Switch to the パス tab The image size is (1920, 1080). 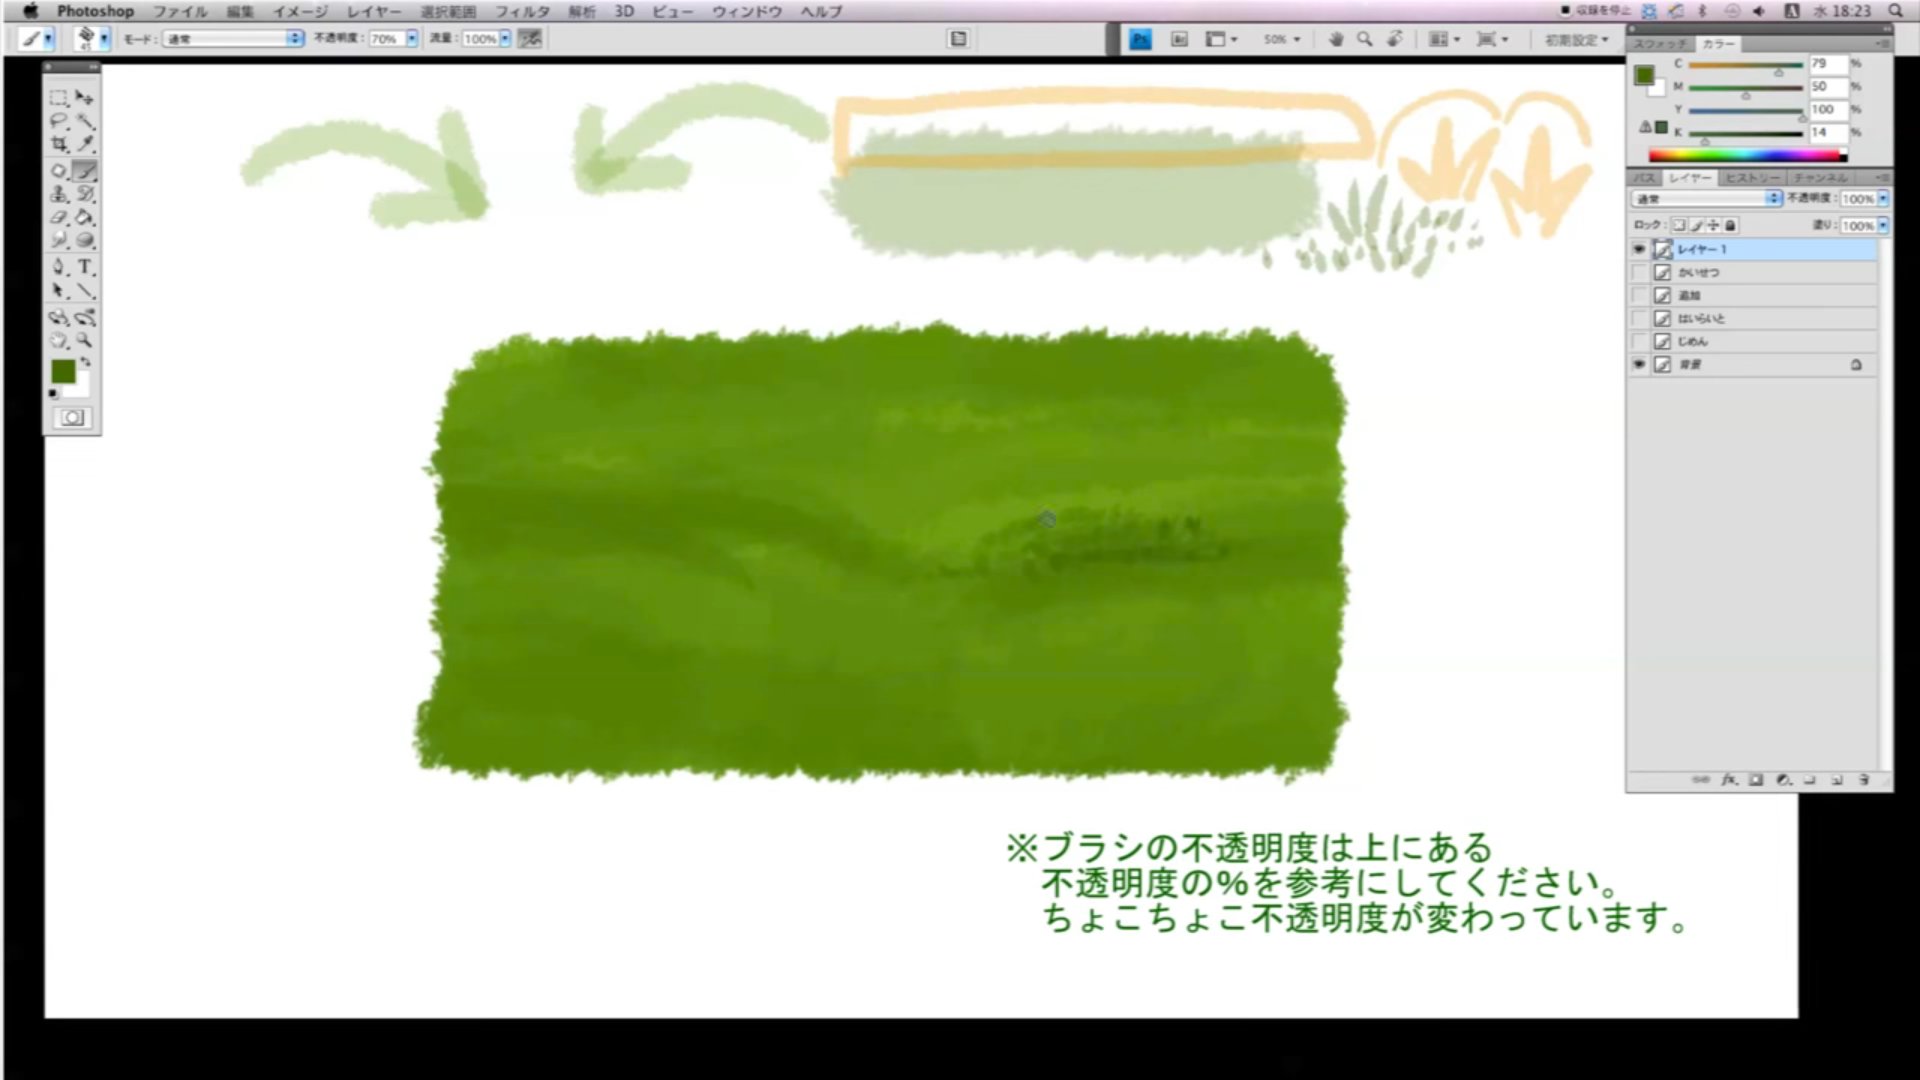tap(1644, 177)
